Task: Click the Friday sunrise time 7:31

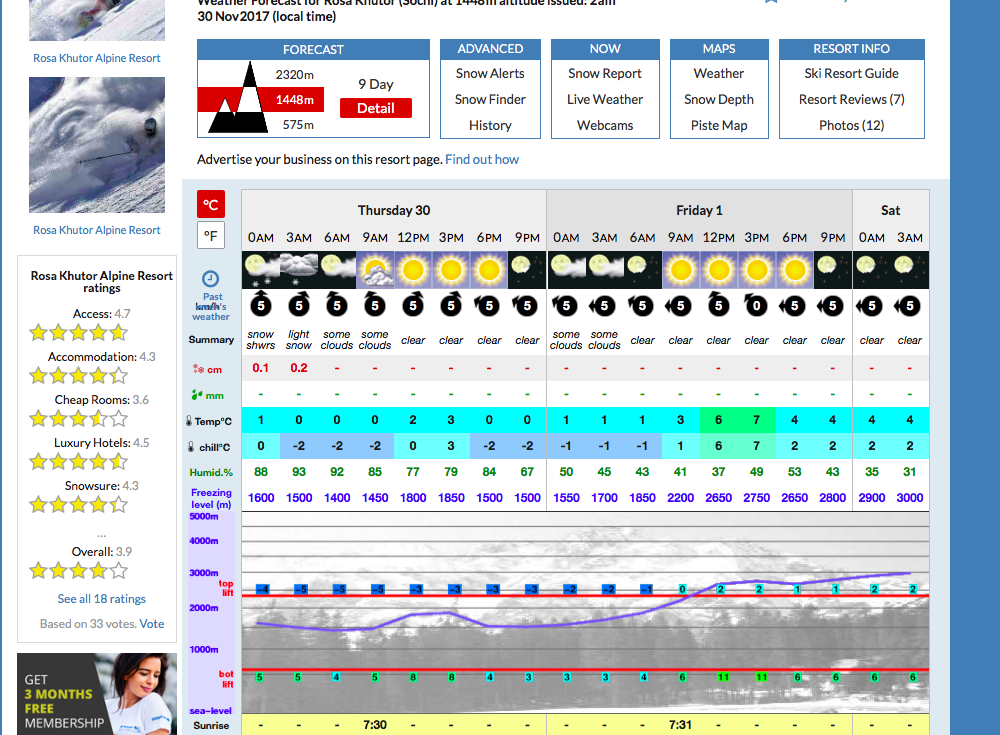Action: pyautogui.click(x=680, y=725)
